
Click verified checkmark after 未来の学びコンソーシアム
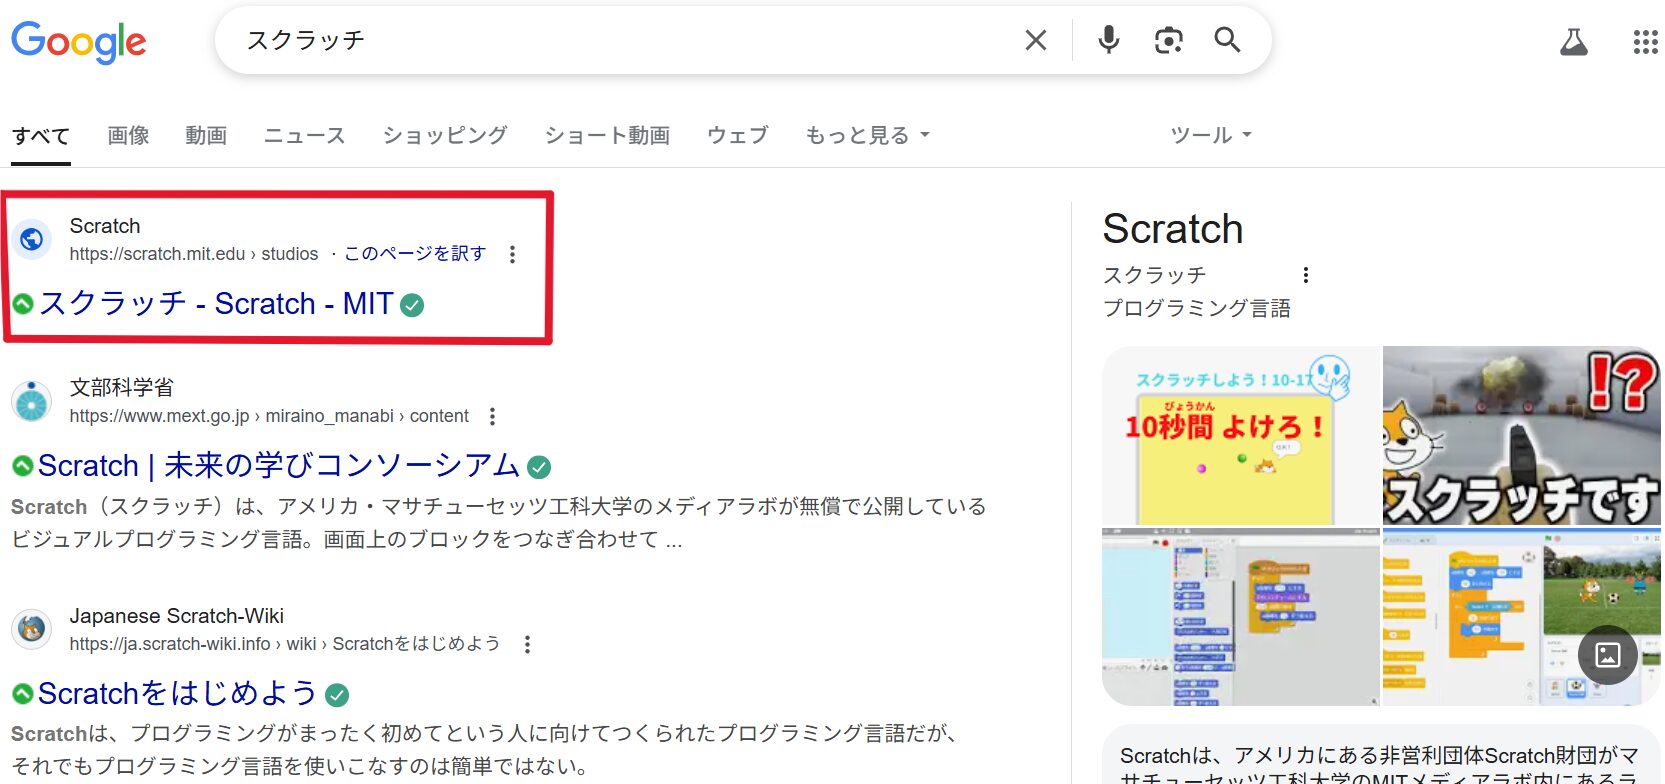coord(539,467)
